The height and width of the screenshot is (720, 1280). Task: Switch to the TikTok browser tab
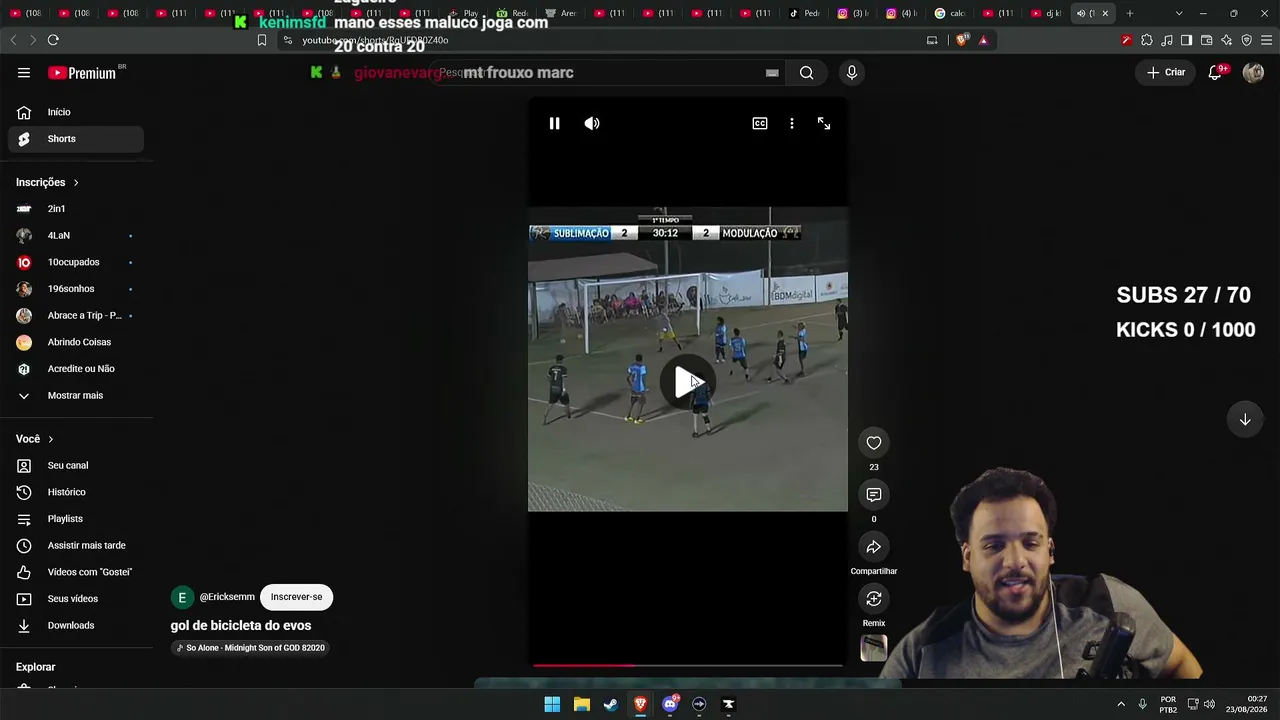click(804, 13)
